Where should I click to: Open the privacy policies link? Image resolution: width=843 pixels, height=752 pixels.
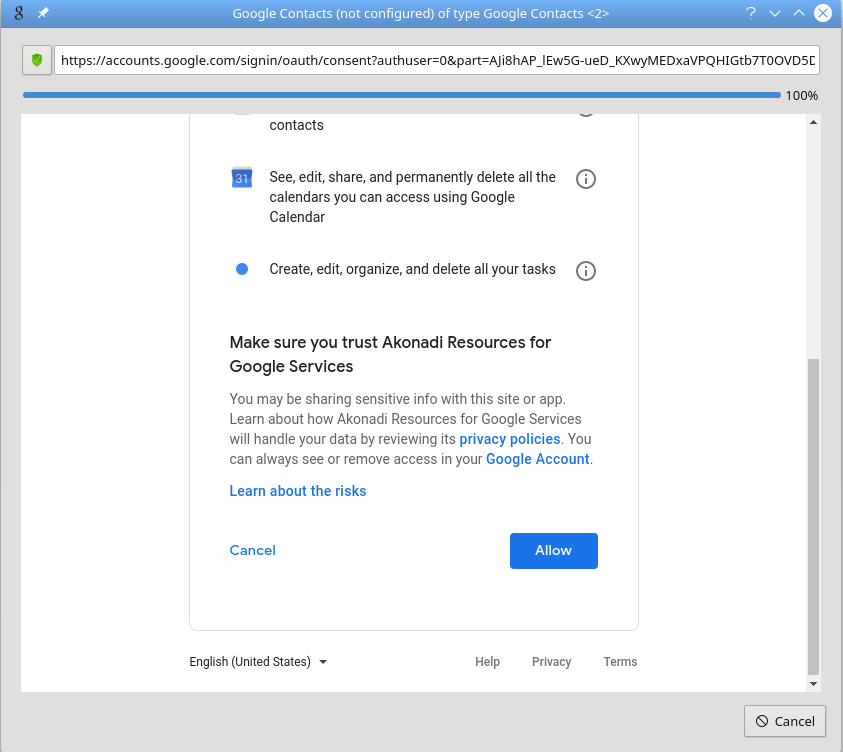tap(509, 439)
